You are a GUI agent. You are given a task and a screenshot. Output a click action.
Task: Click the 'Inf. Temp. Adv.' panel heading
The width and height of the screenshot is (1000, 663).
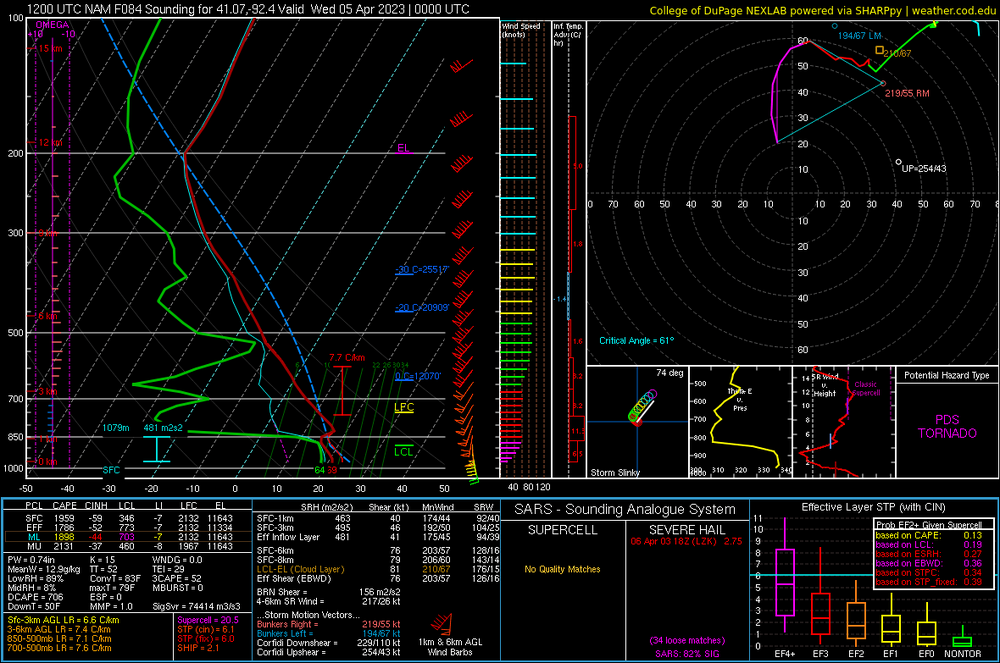click(568, 34)
